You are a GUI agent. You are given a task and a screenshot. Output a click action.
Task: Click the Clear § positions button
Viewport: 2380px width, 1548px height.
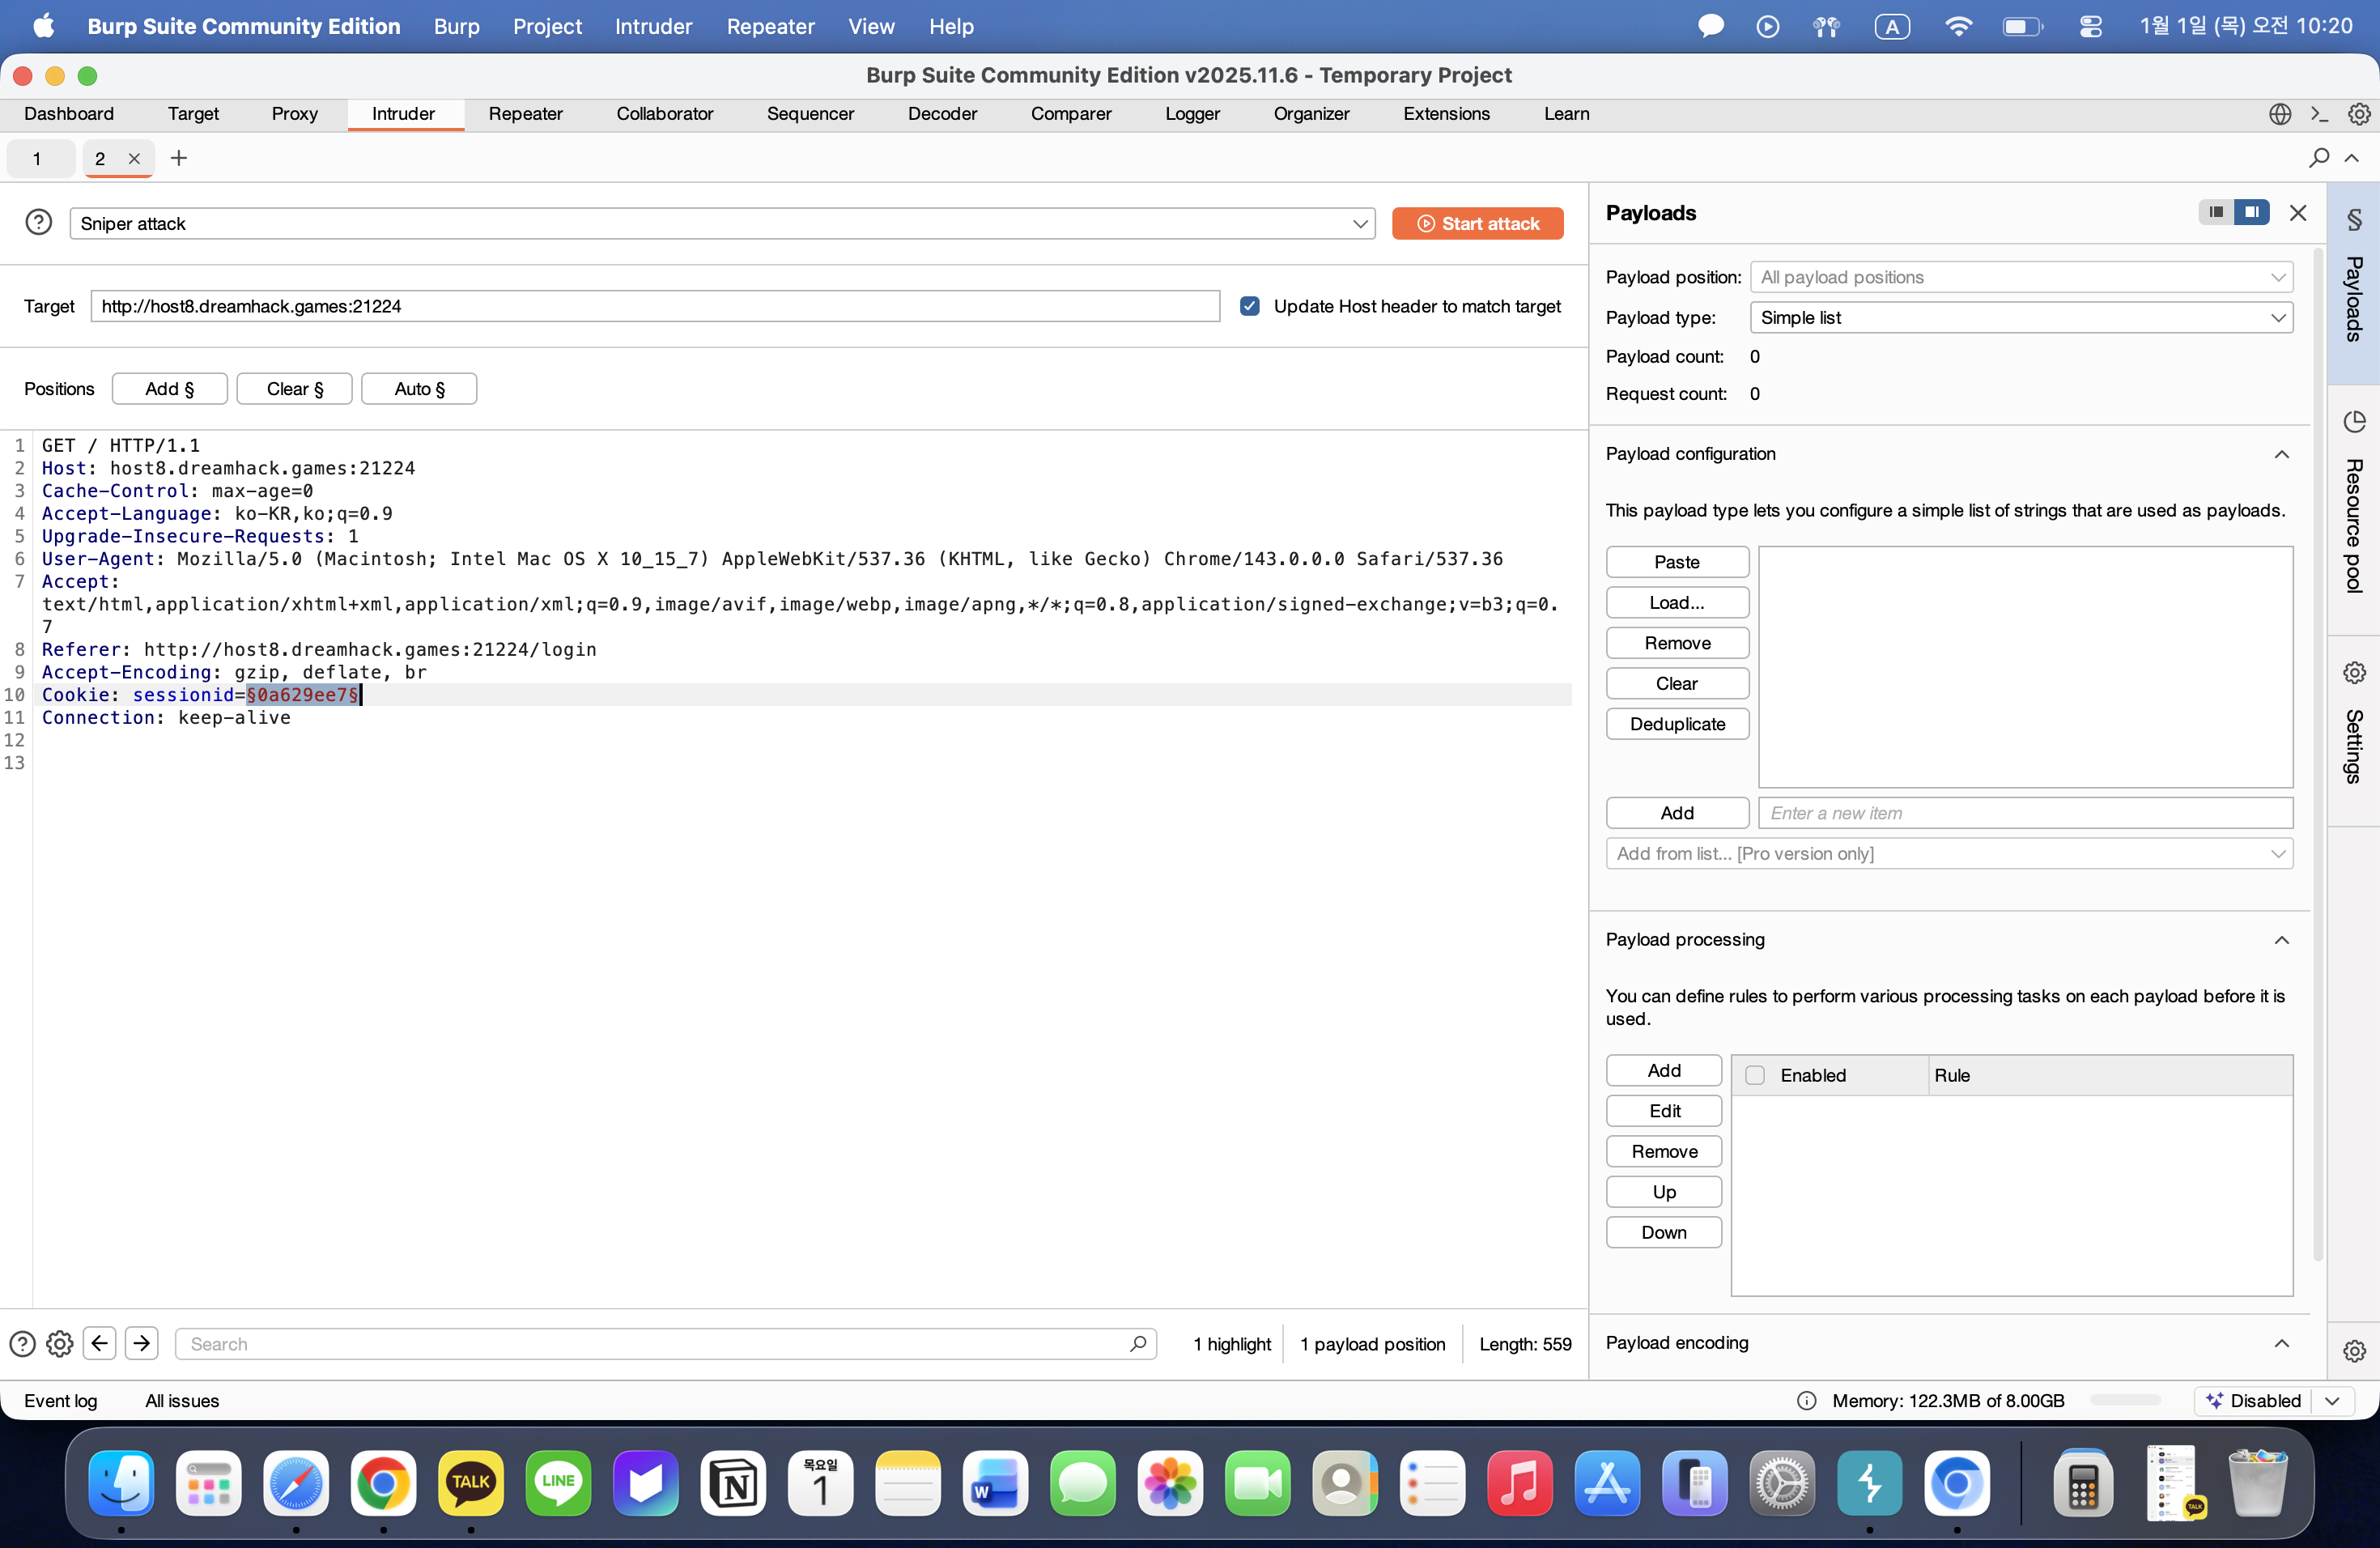(x=294, y=389)
